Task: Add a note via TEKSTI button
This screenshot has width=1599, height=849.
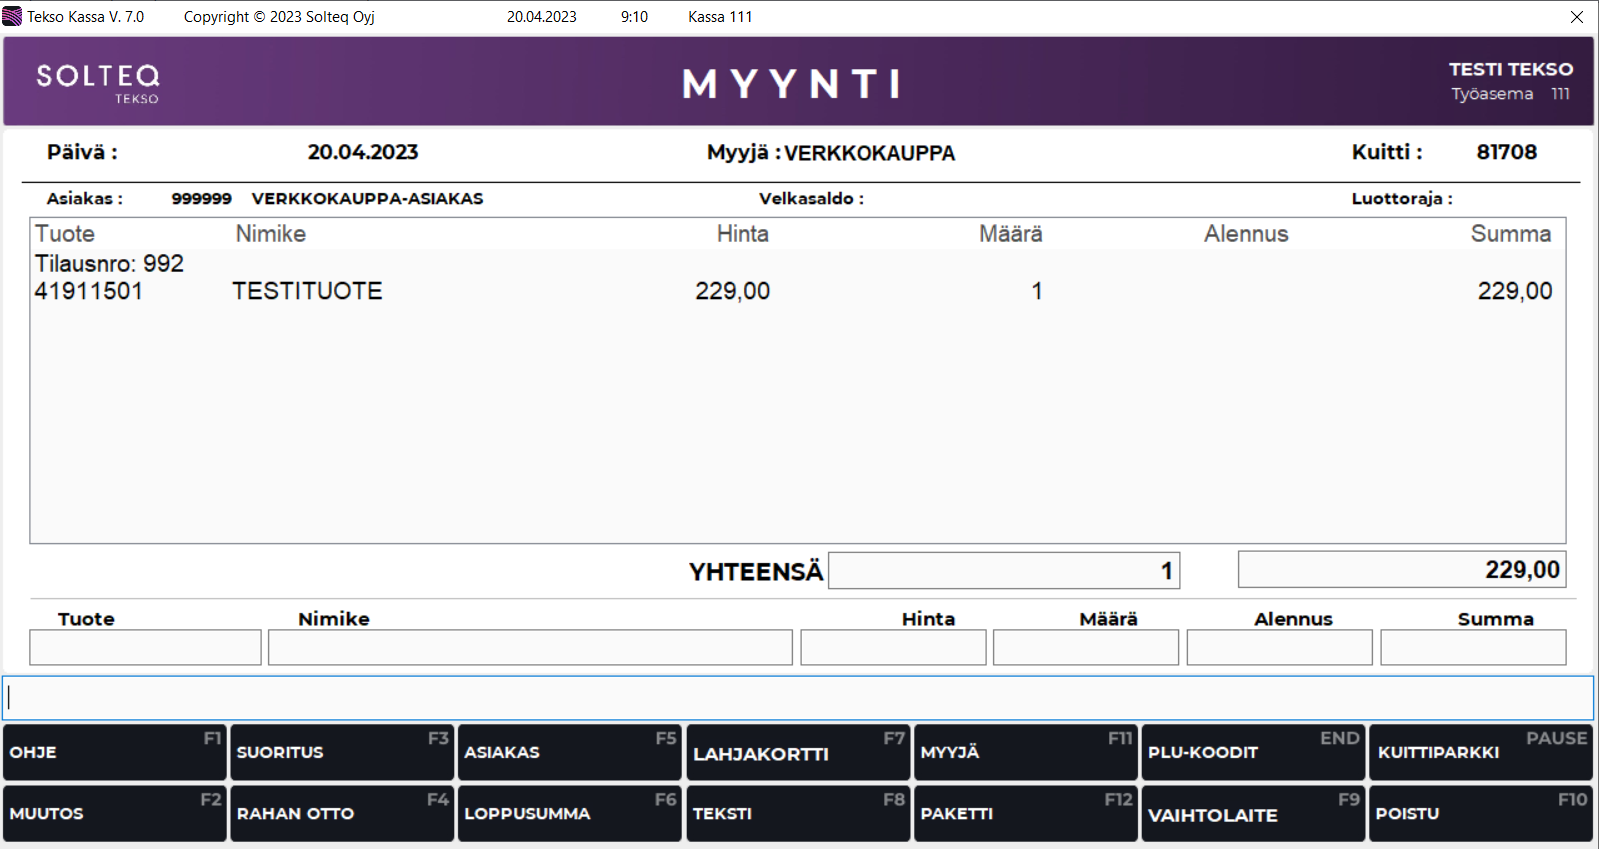Action: (x=797, y=813)
